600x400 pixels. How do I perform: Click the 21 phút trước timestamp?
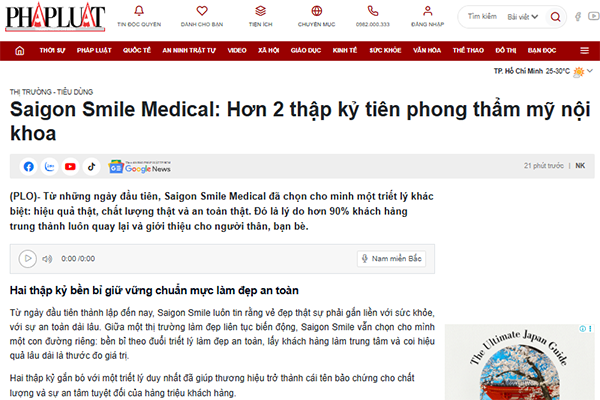coord(544,166)
